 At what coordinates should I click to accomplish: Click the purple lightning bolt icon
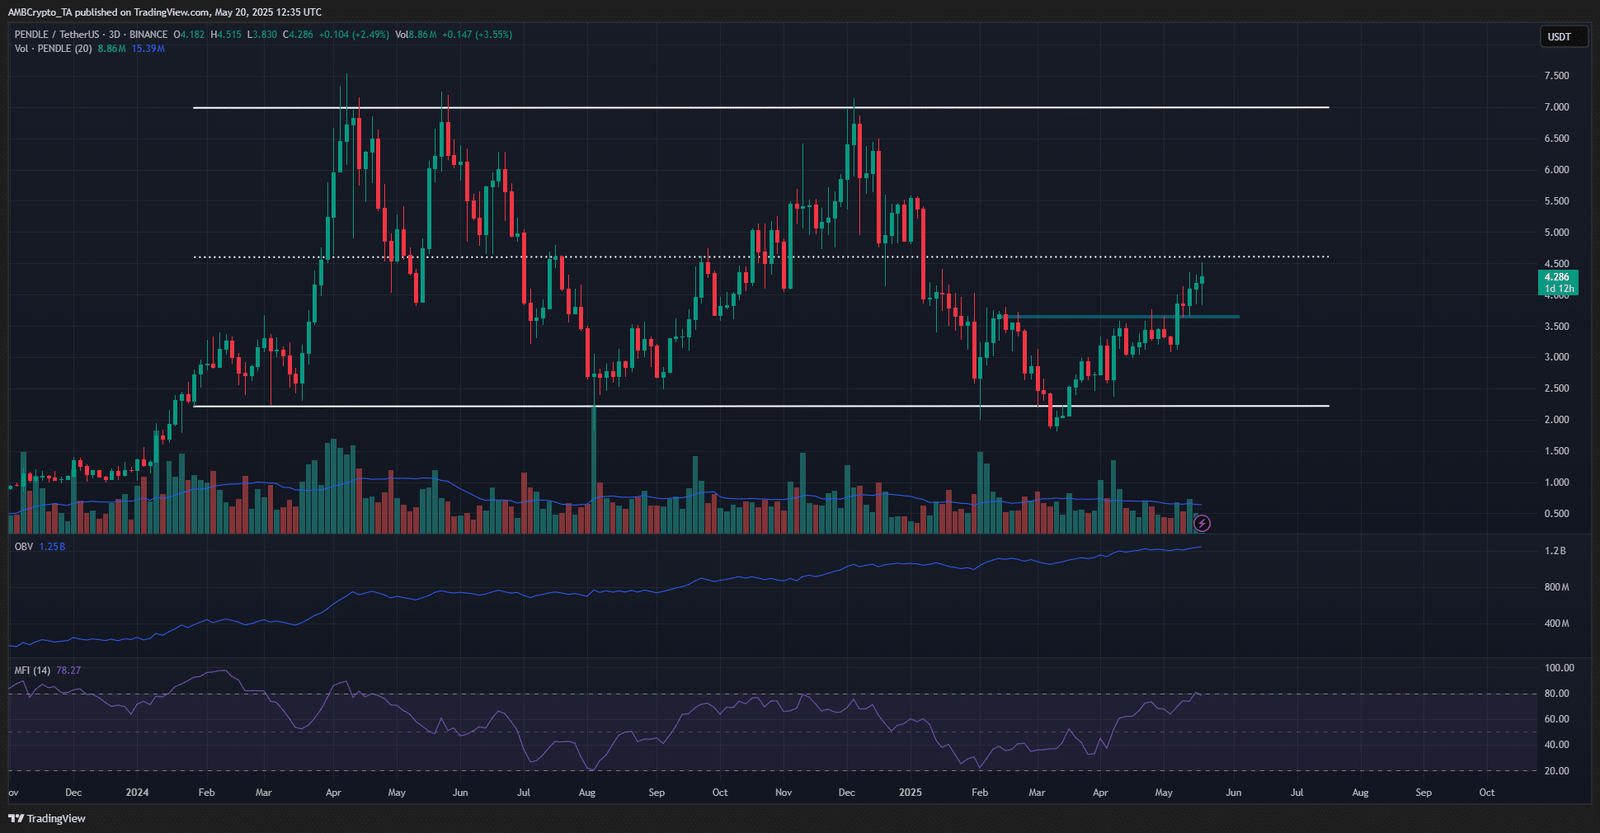click(1202, 523)
